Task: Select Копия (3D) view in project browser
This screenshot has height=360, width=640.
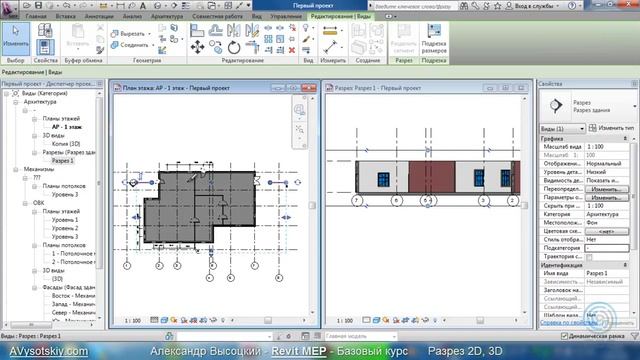Action: (66, 144)
